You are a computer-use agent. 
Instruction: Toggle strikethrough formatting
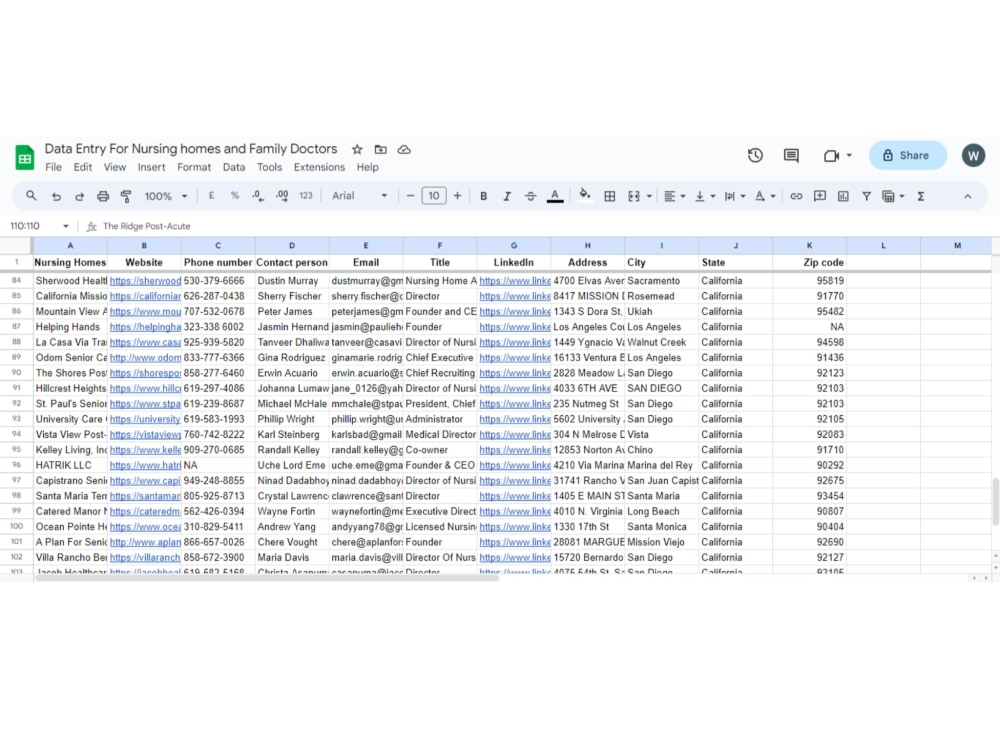point(530,196)
